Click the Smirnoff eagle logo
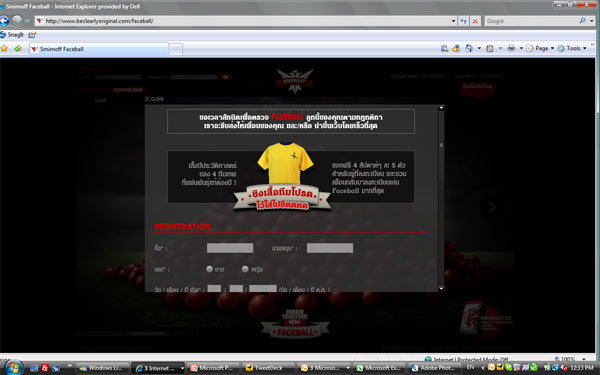 (295, 81)
